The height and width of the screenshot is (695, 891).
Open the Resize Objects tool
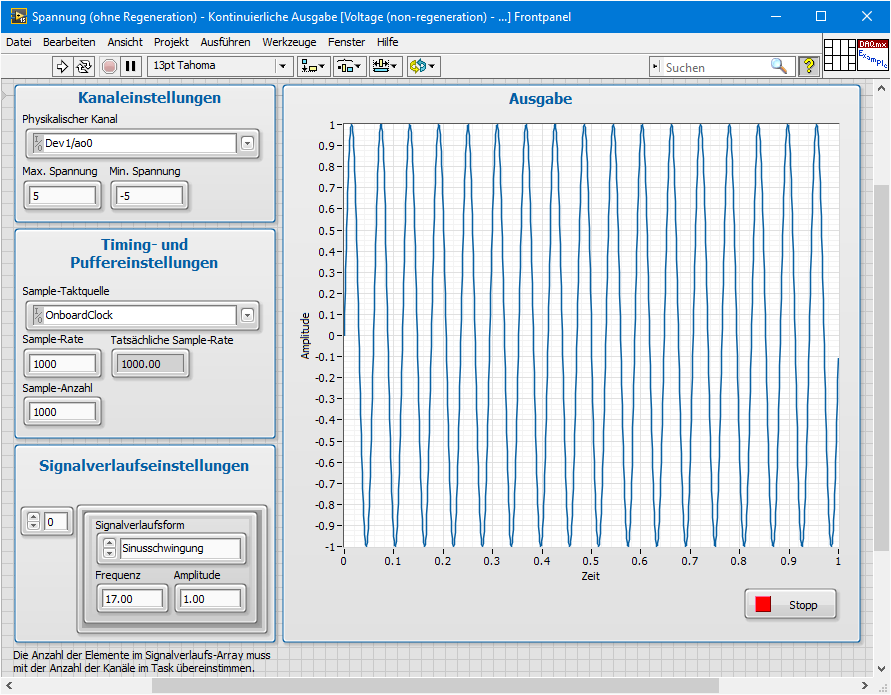384,66
